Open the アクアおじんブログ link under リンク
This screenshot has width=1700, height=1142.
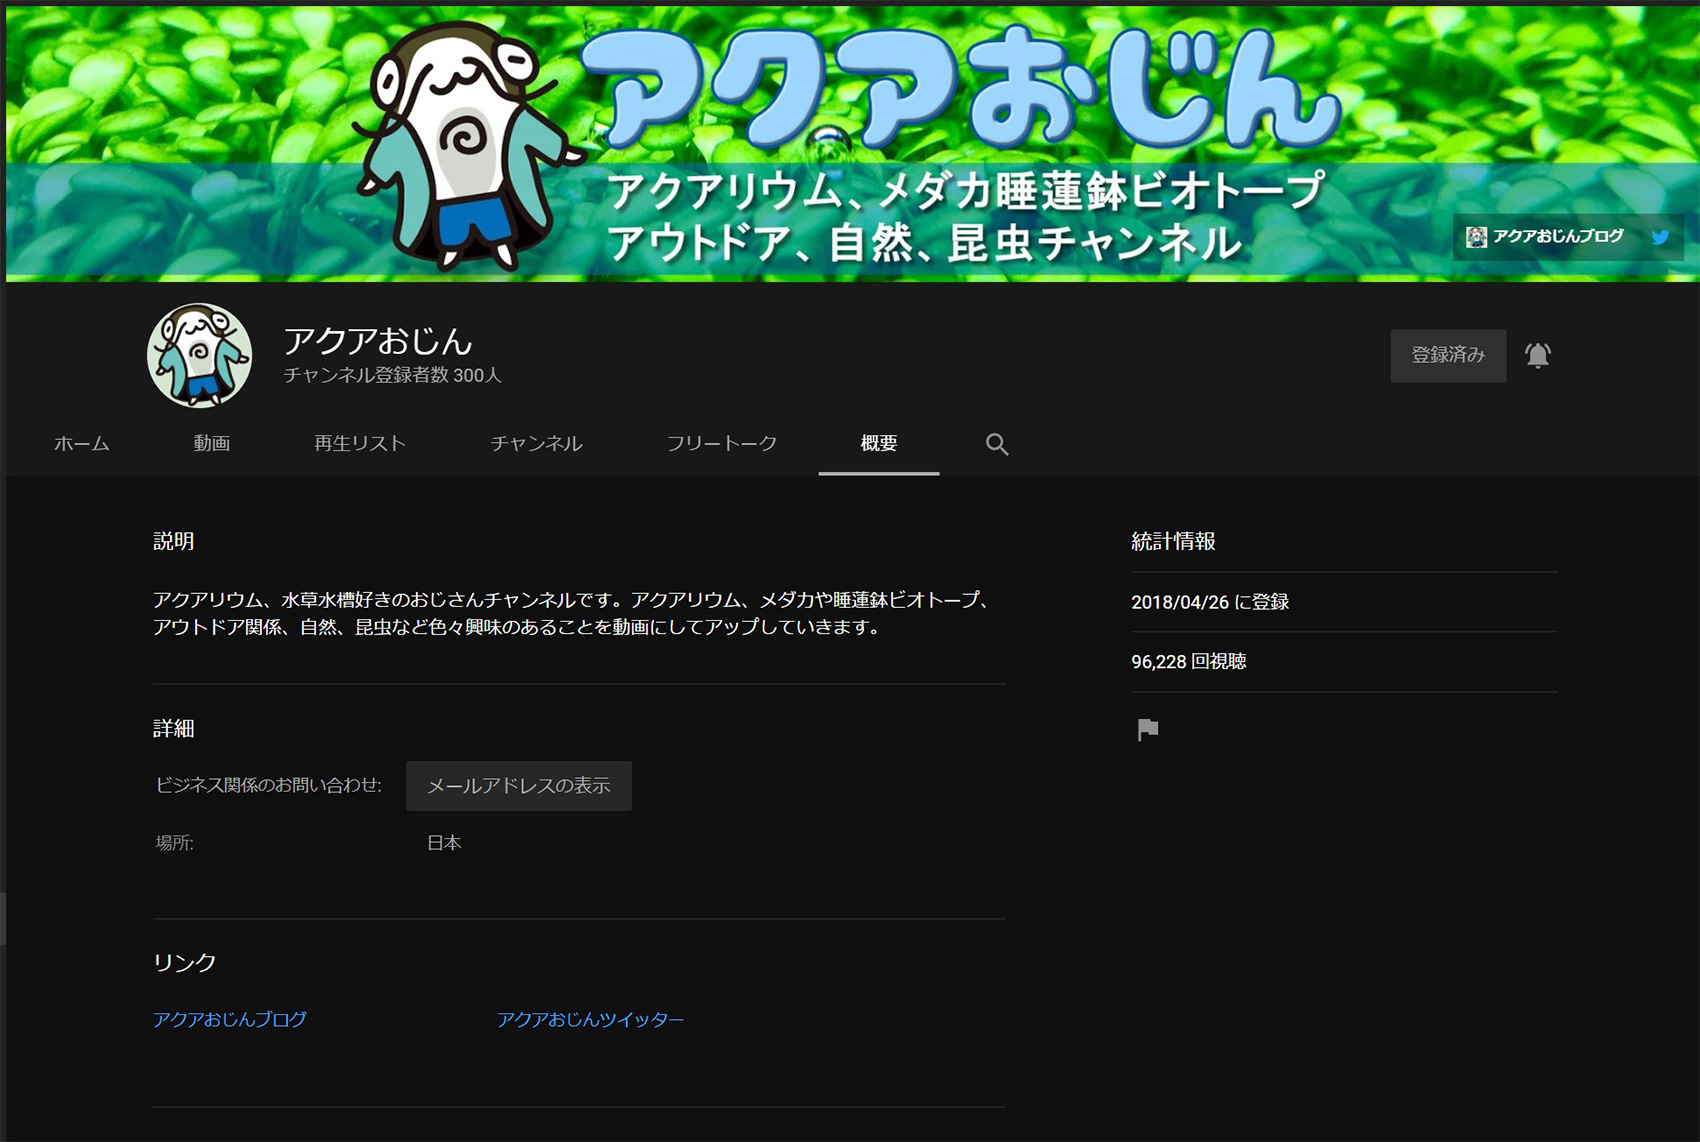pos(230,1020)
